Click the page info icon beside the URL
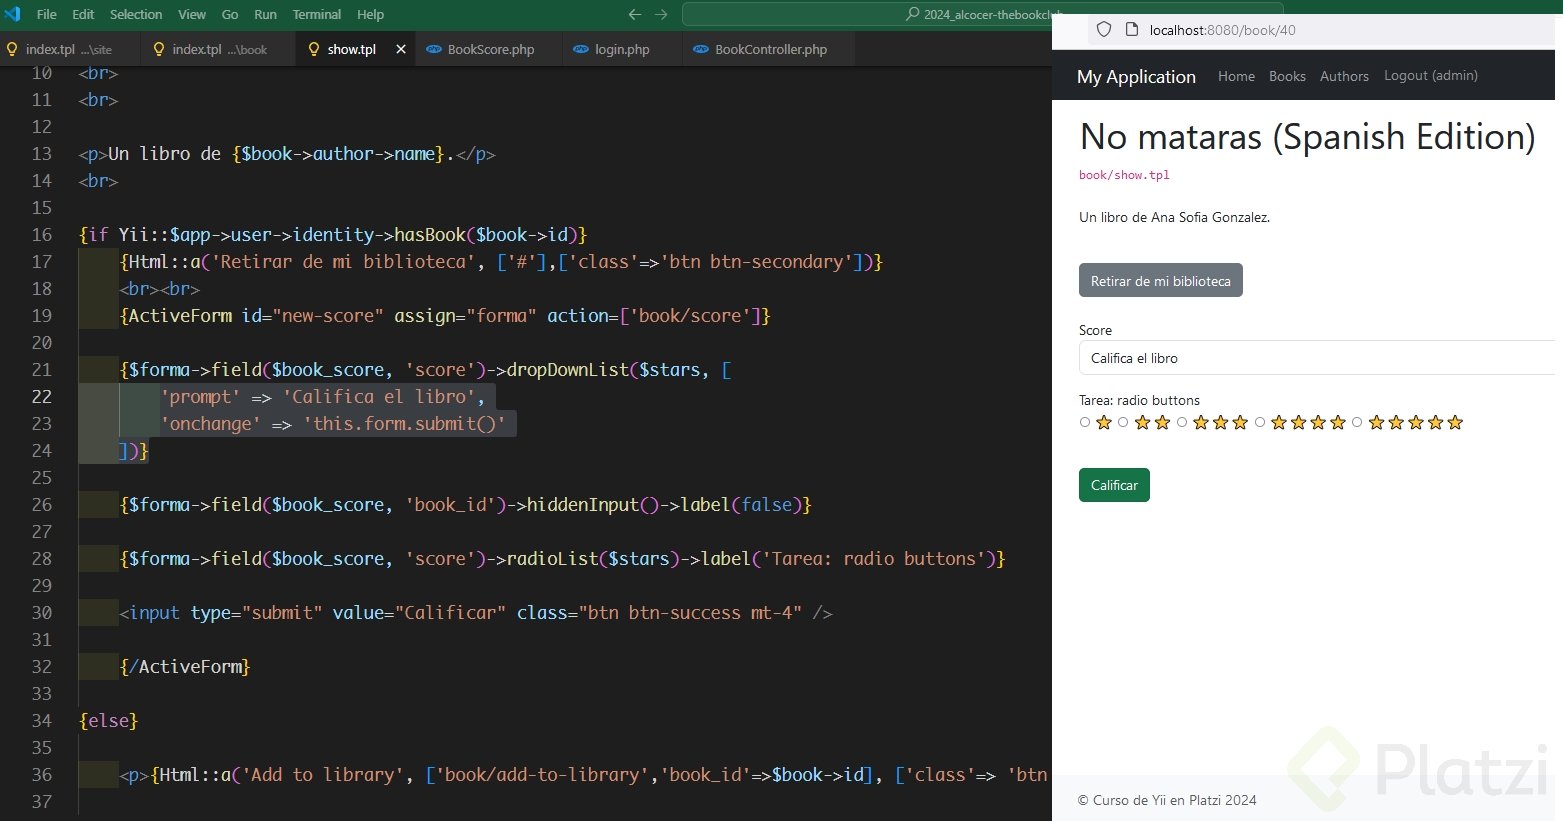This screenshot has width=1563, height=821. coord(1132,30)
